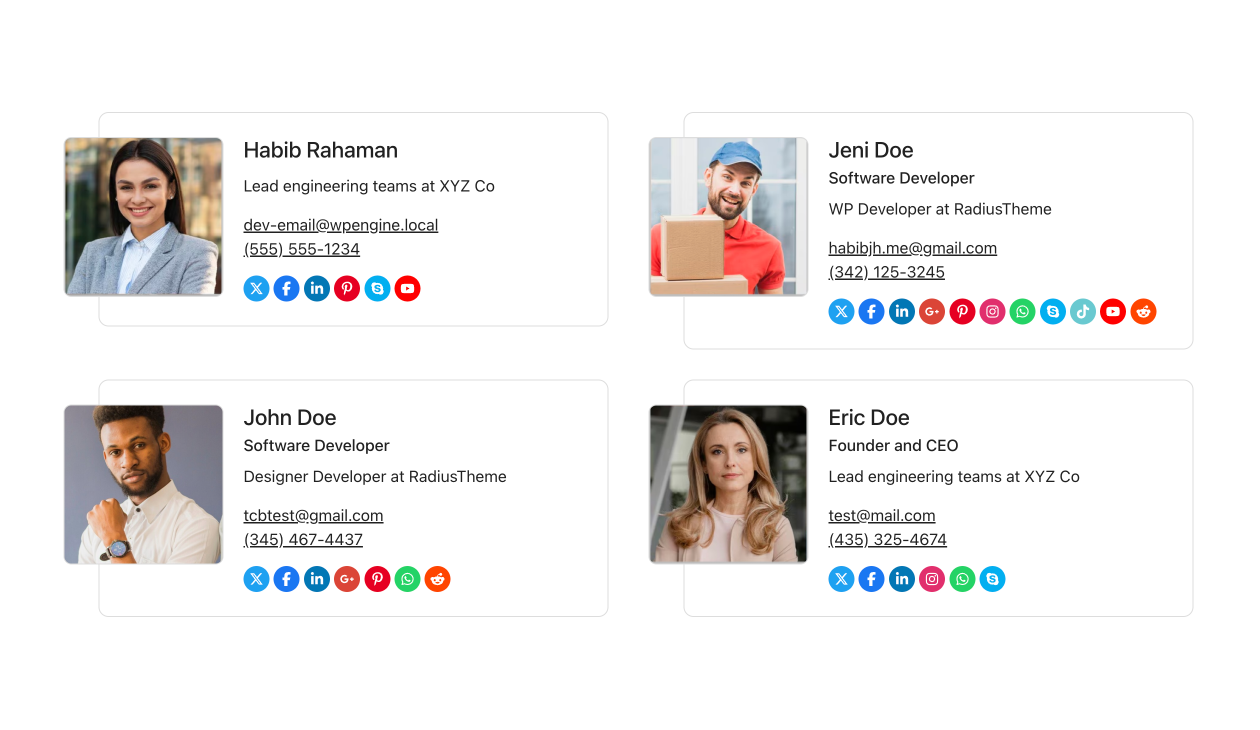1260x730 pixels.
Task: Select Habib Rahaman's Lead engineering teams bio
Action: (369, 186)
